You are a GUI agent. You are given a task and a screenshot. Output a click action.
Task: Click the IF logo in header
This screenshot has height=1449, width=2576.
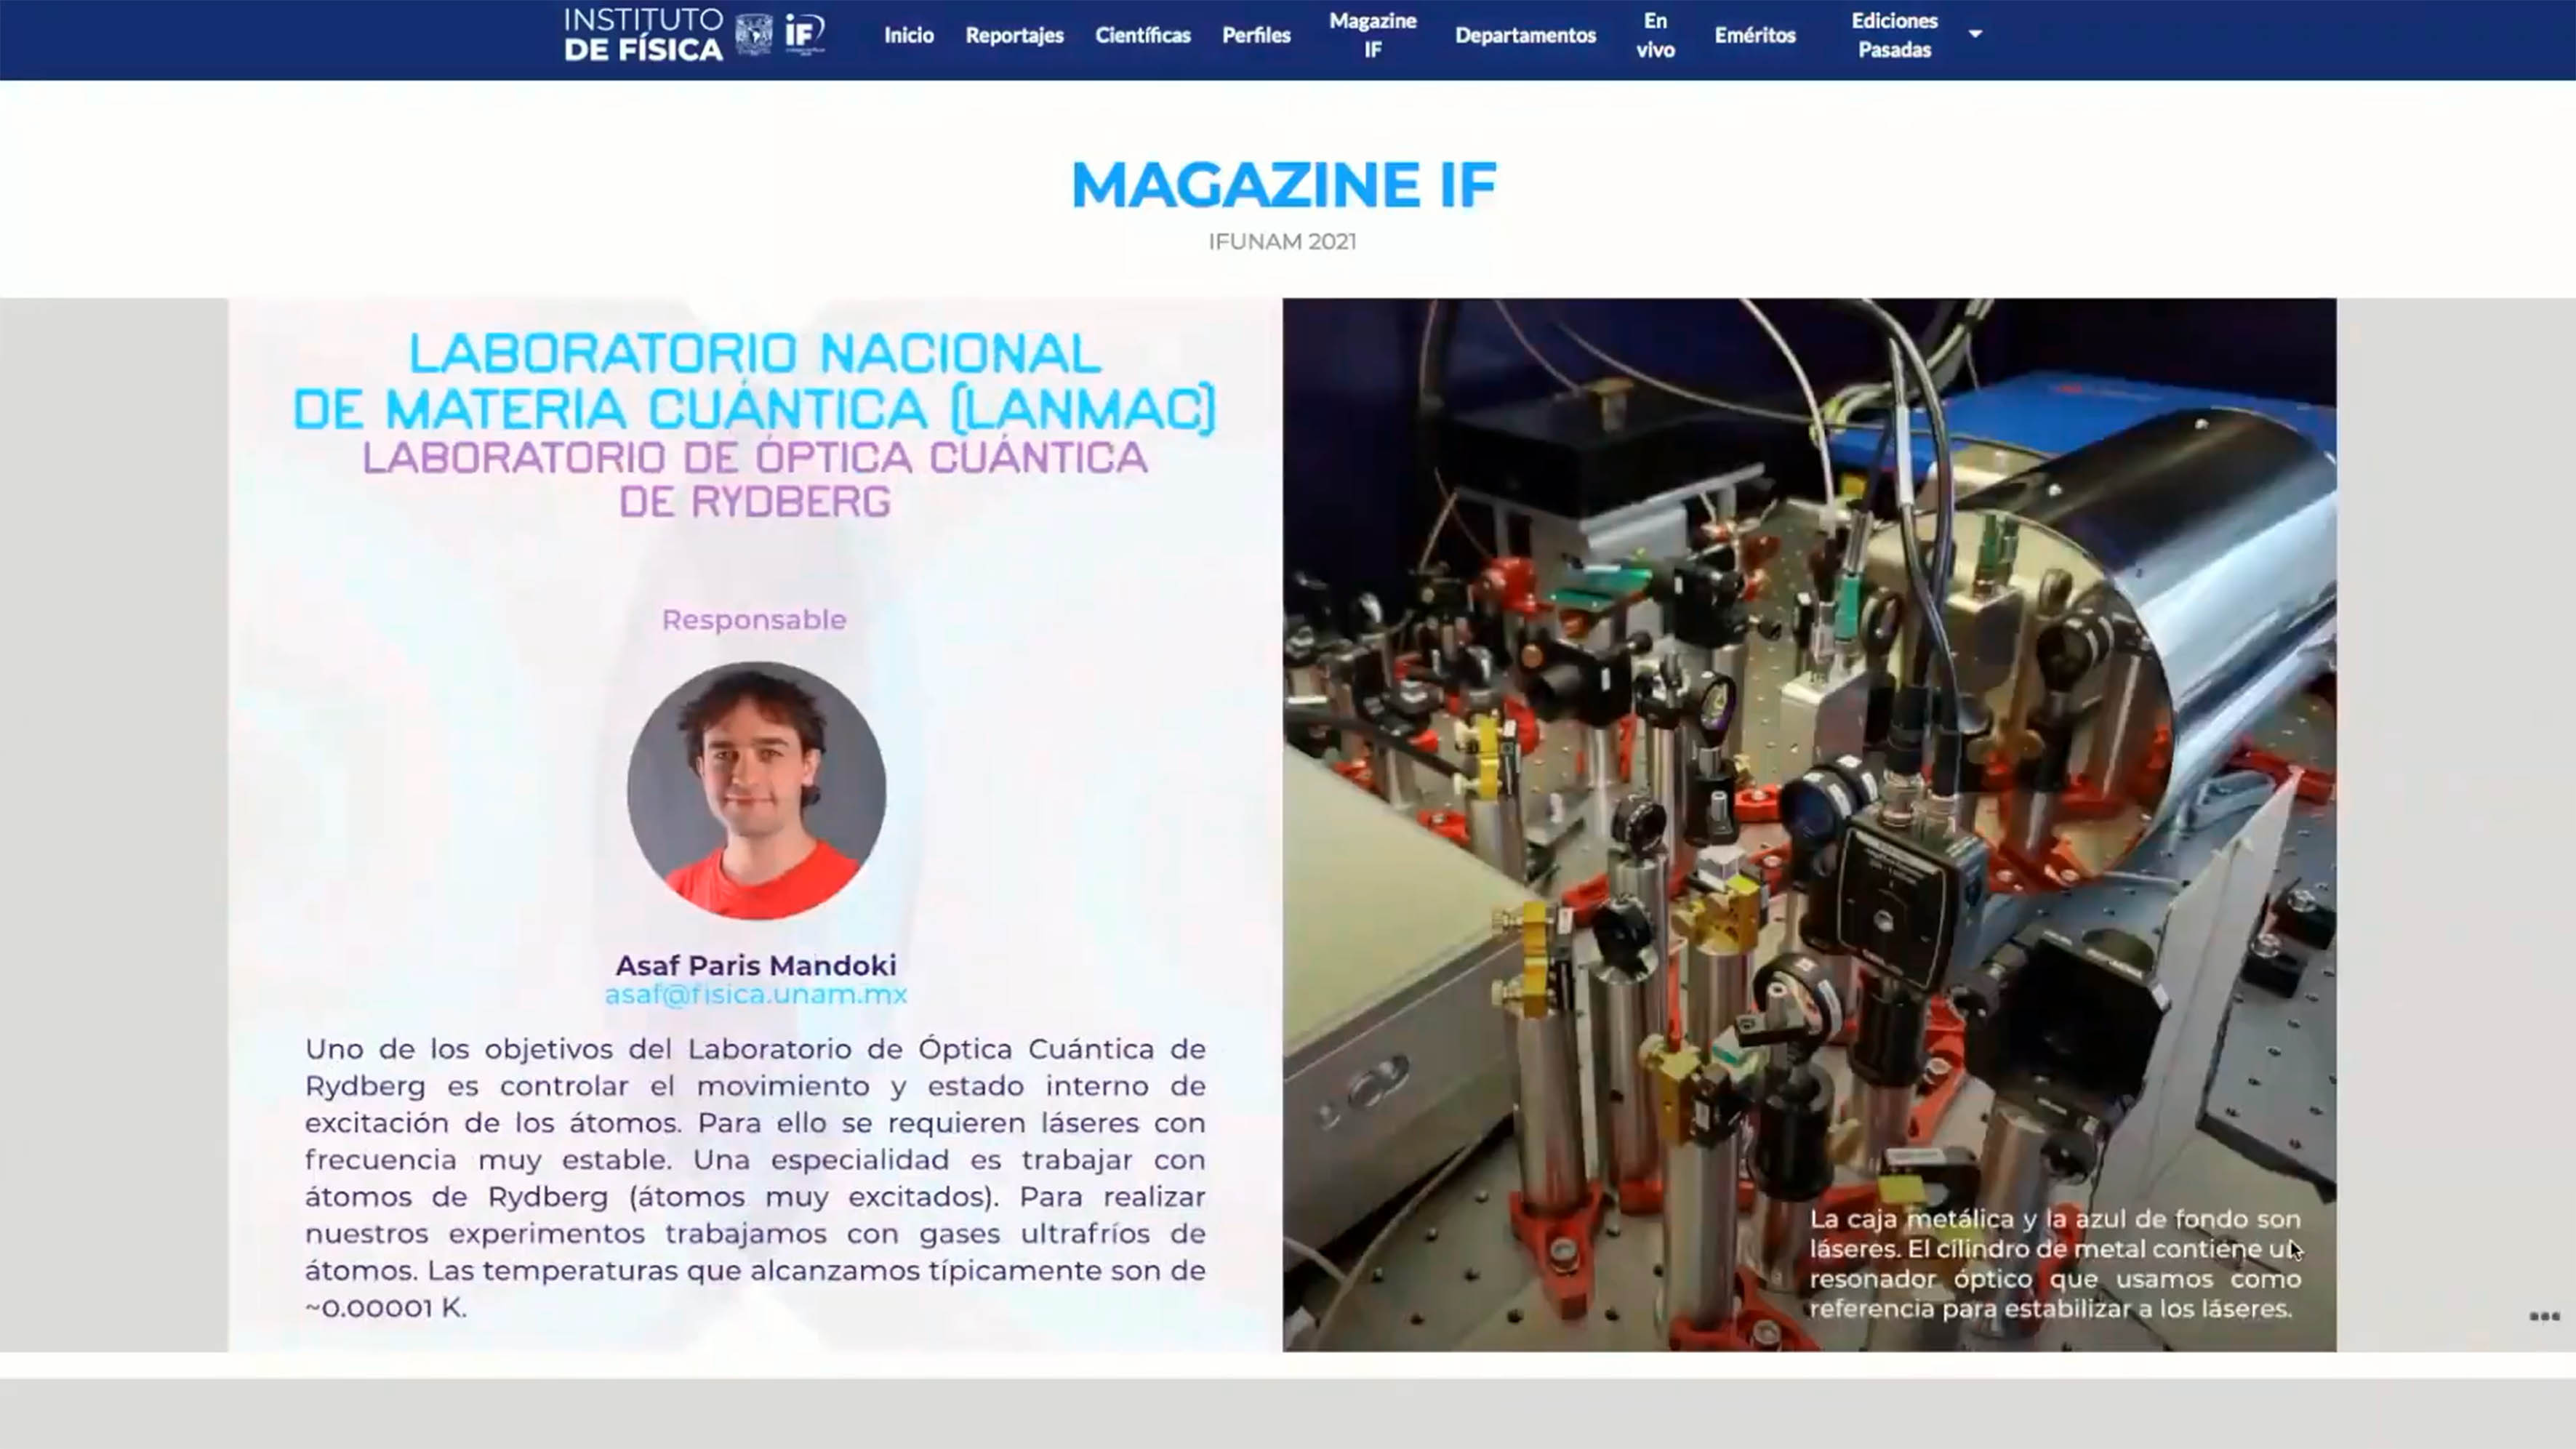[x=804, y=34]
